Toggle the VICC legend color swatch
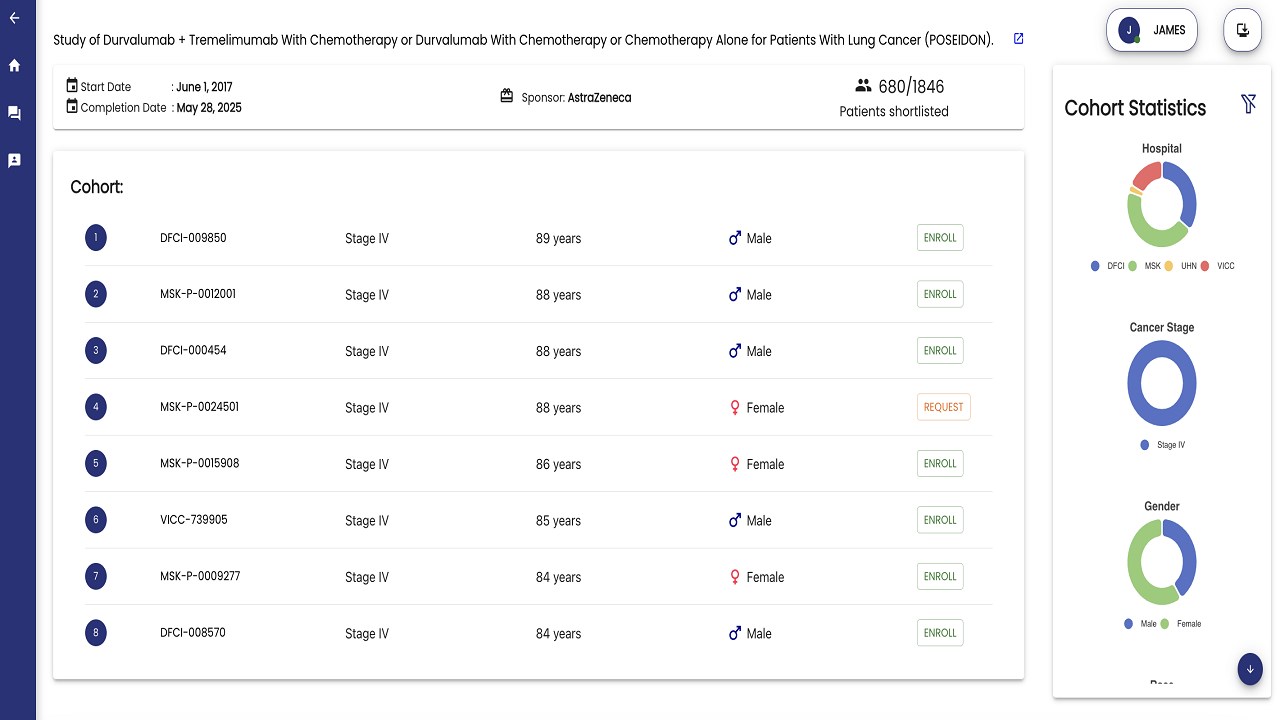Viewport: 1280px width, 720px height. click(1205, 266)
